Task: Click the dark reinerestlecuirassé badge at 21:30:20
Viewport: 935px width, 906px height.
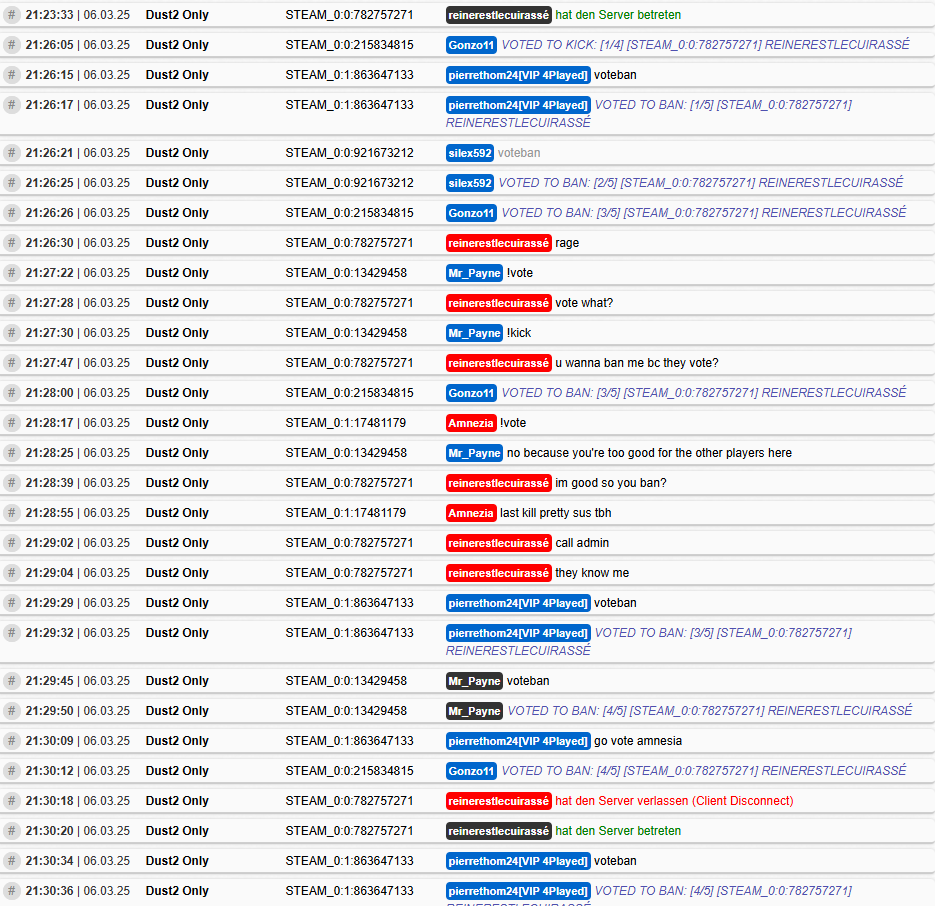Action: (x=498, y=831)
